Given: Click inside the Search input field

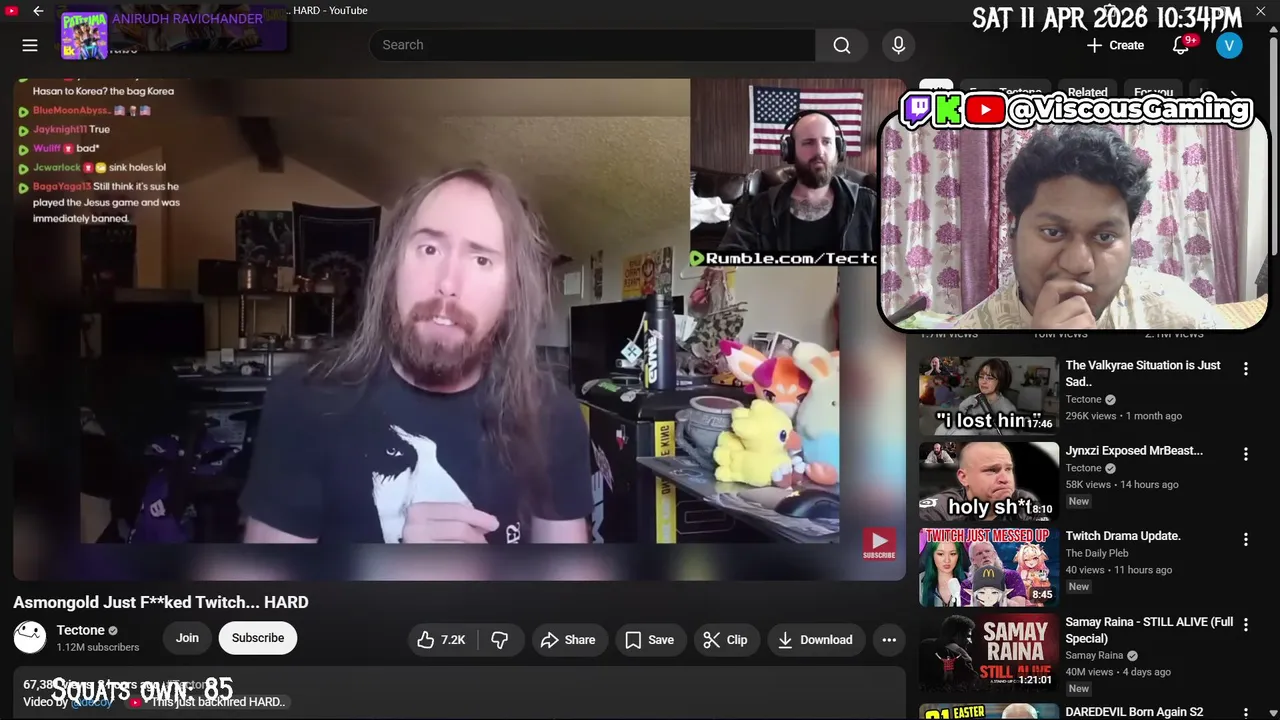Looking at the screenshot, I should (x=592, y=45).
